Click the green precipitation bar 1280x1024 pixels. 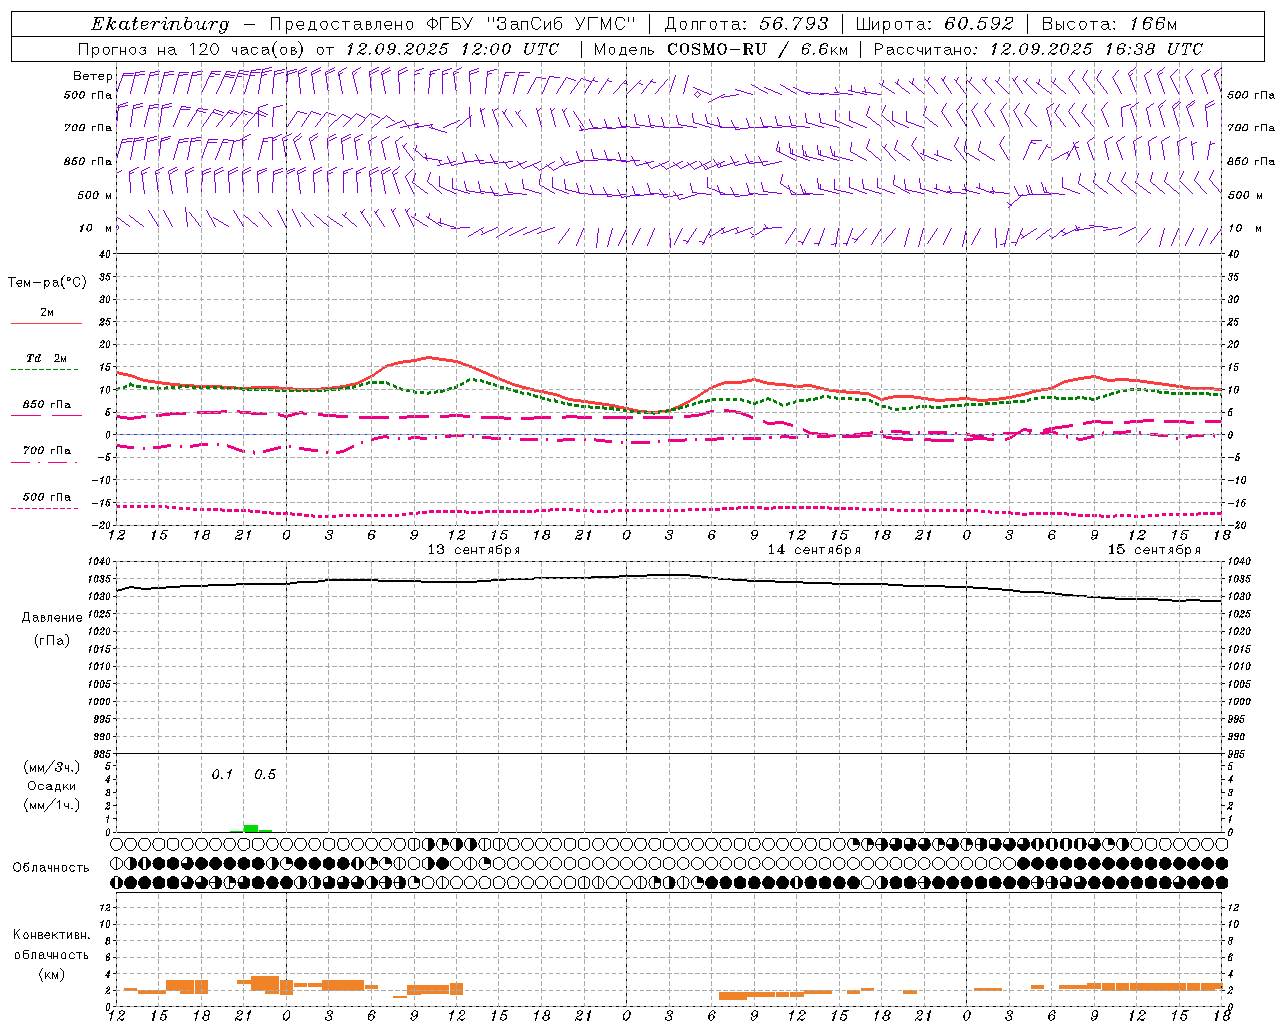tap(251, 828)
